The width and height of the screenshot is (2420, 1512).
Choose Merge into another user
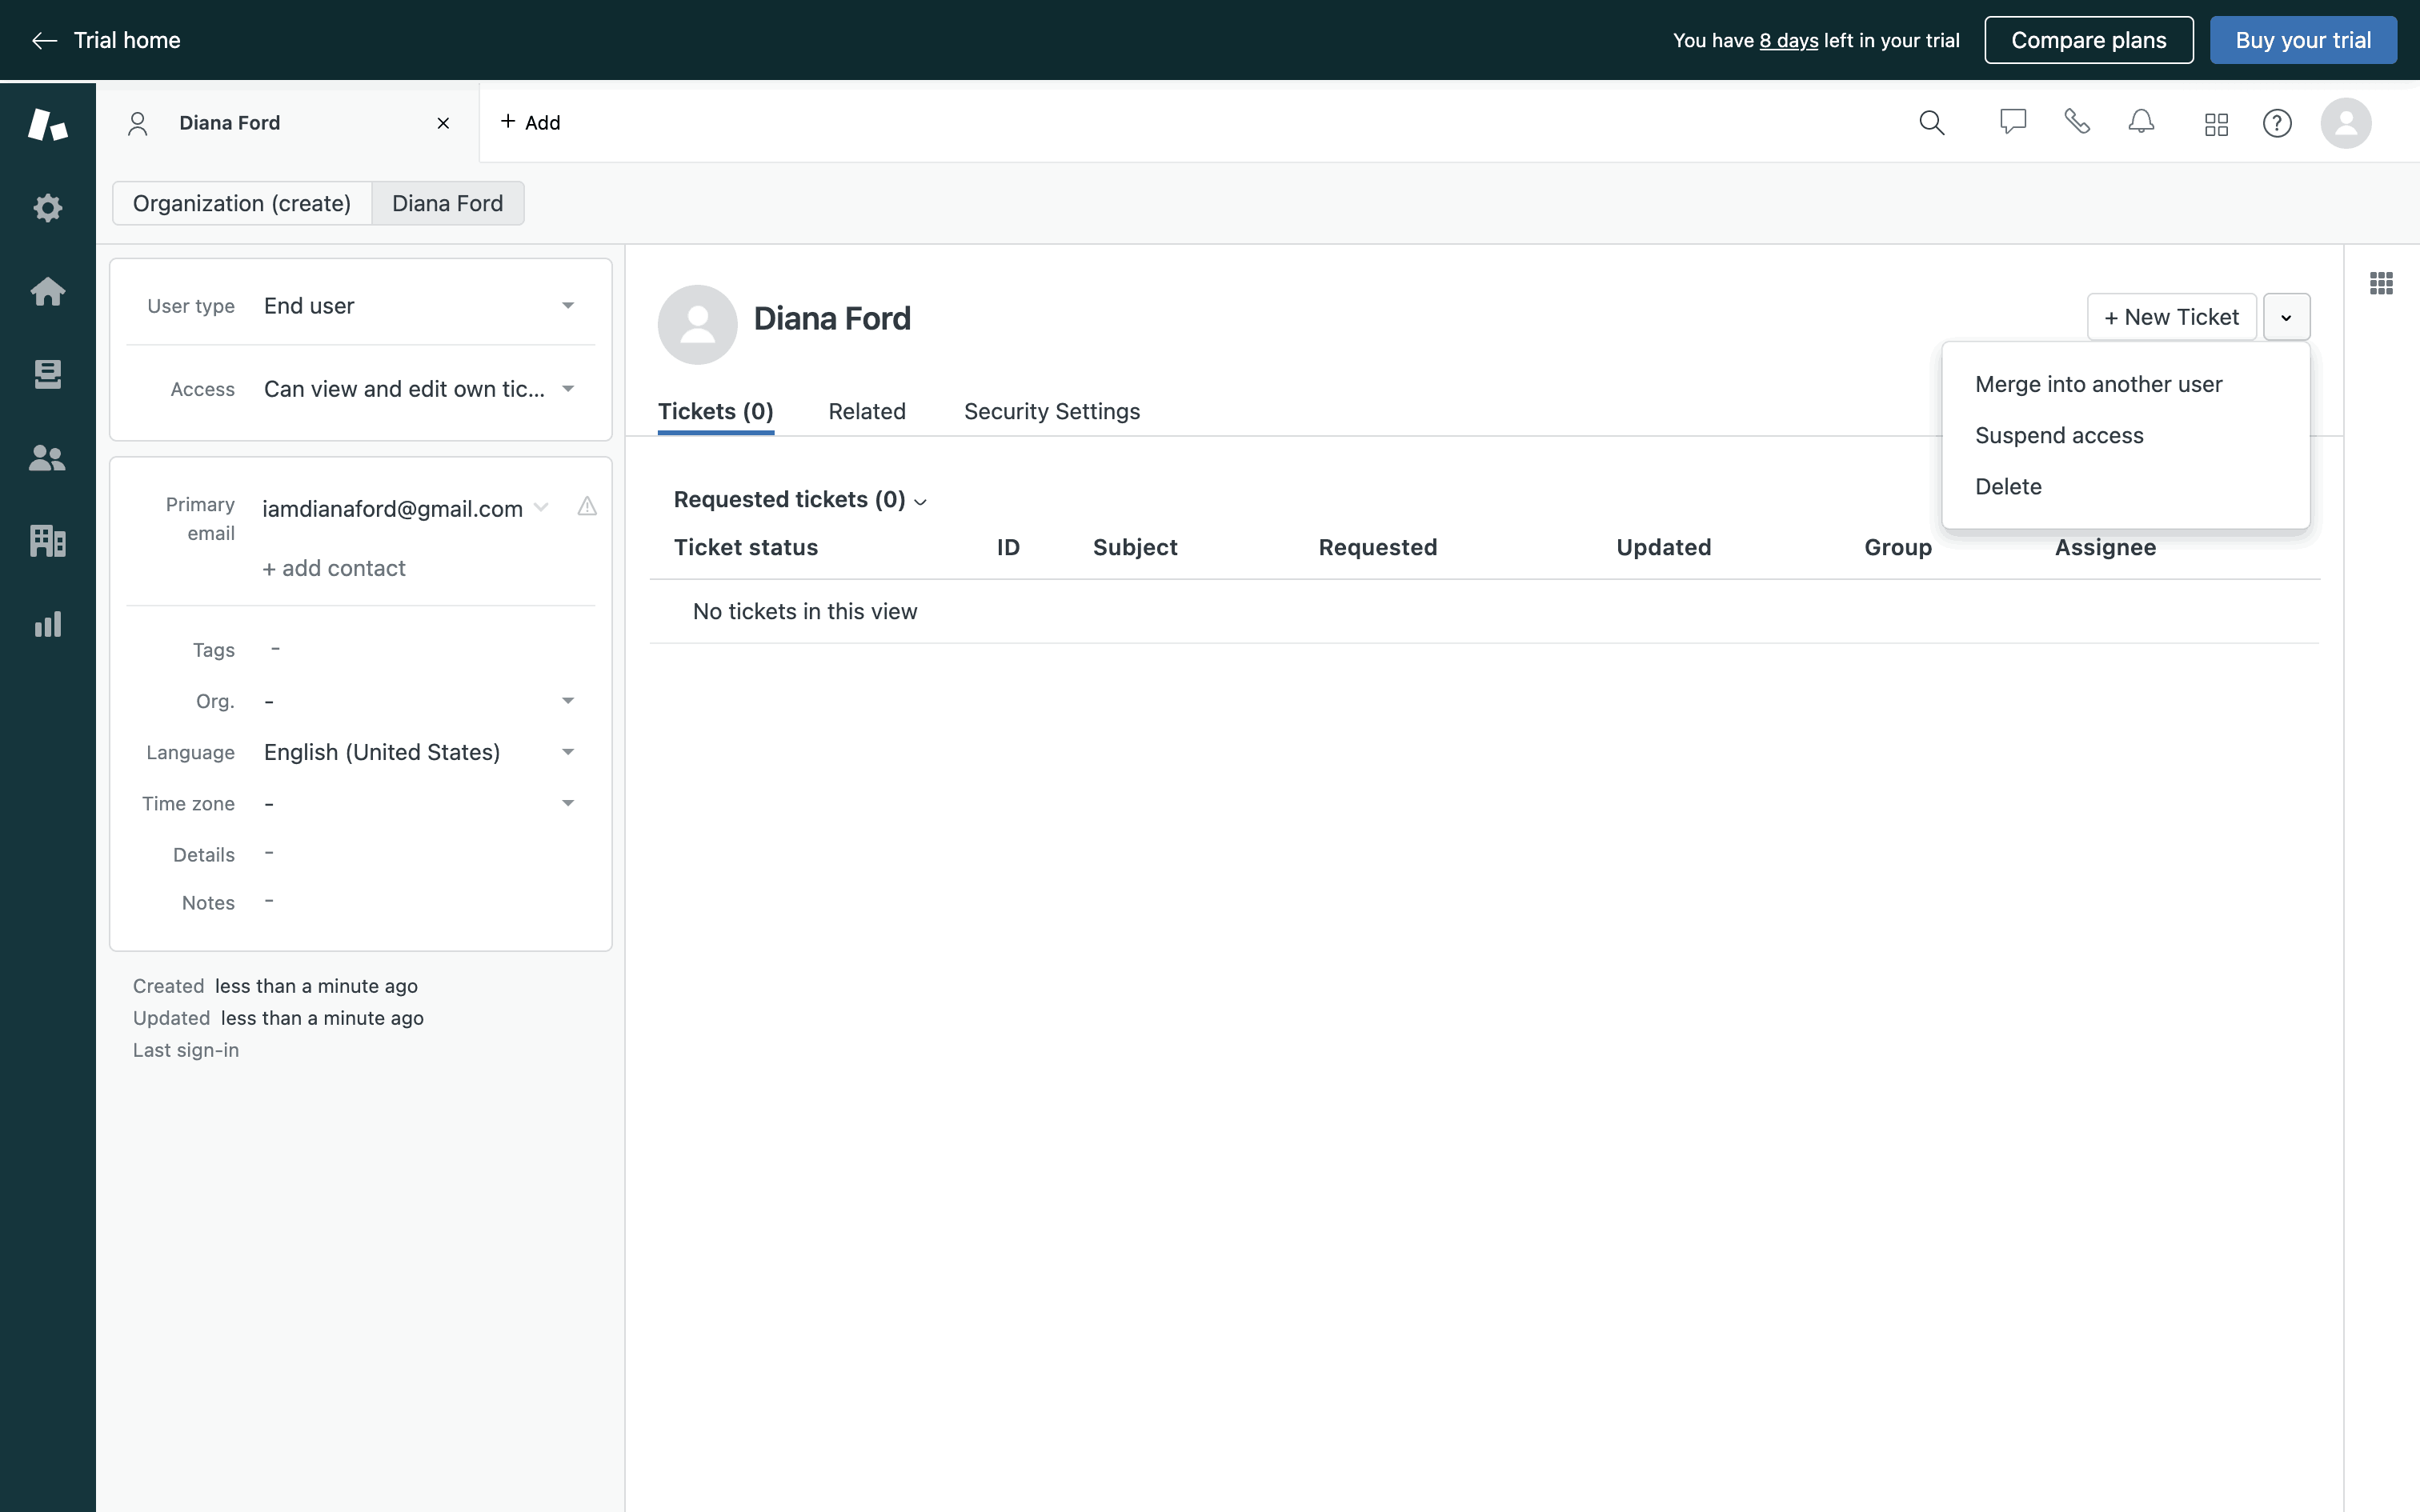[2098, 385]
